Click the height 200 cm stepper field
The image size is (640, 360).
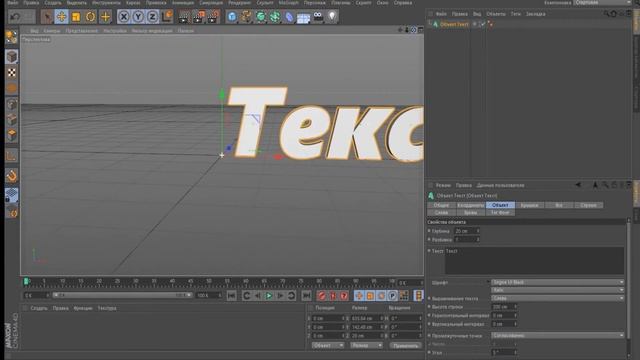[x=504, y=307]
